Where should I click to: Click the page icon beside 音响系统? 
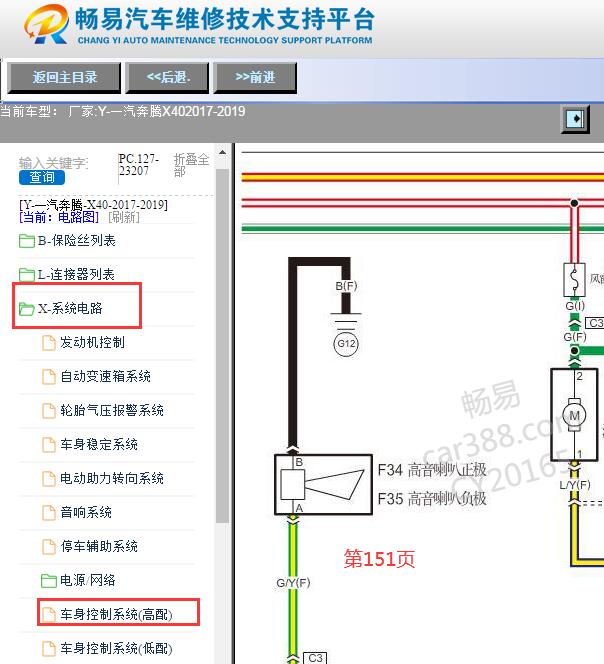point(49,512)
